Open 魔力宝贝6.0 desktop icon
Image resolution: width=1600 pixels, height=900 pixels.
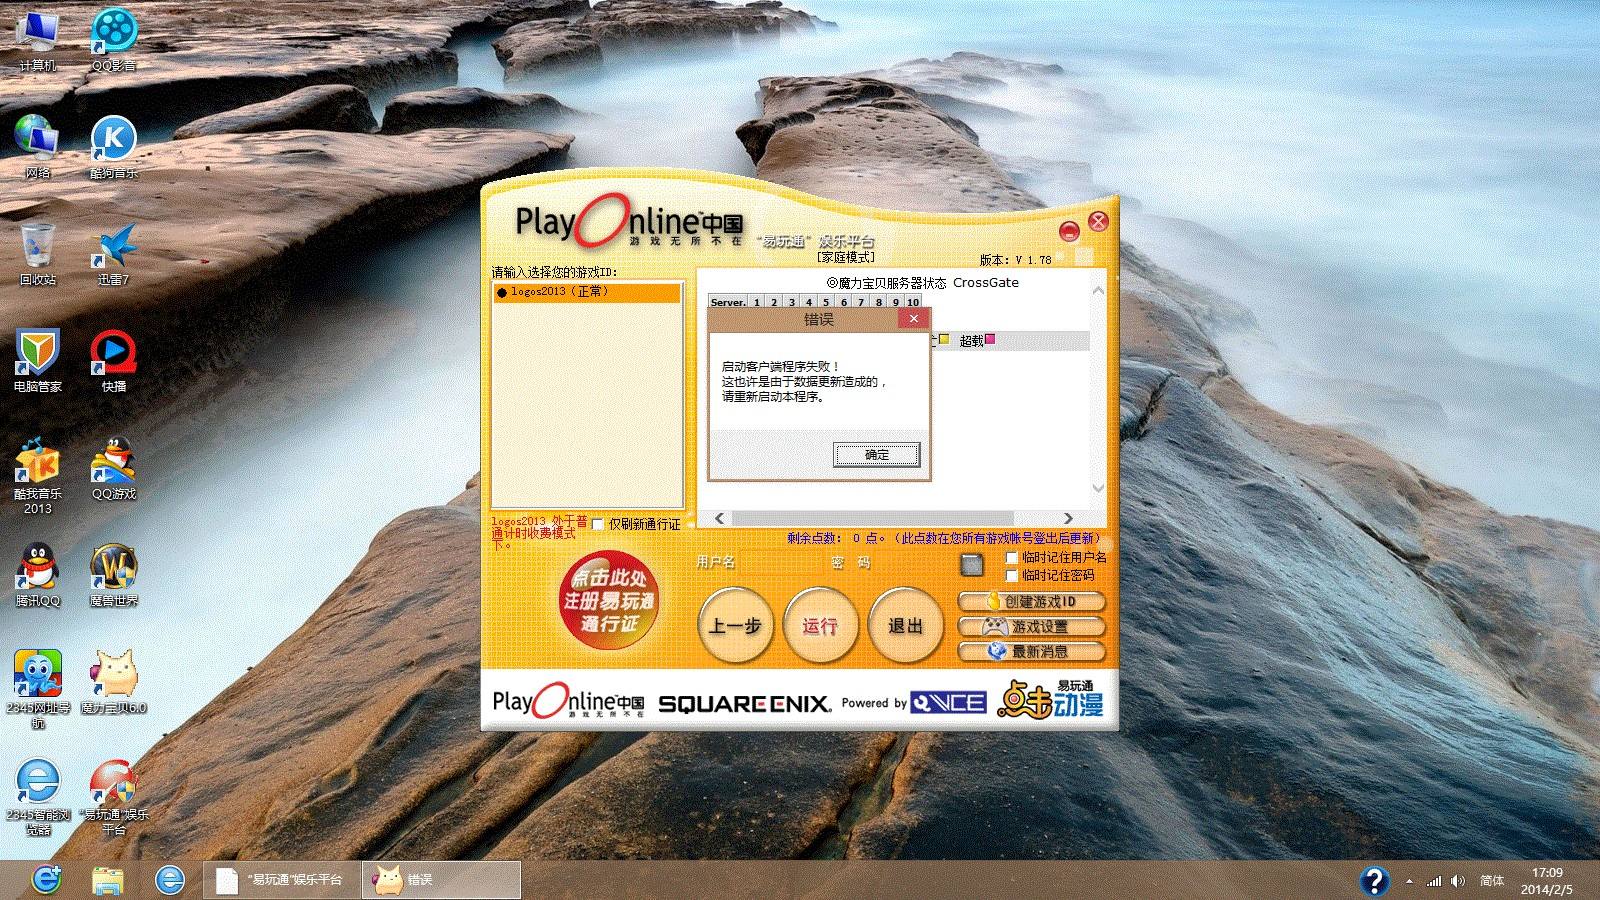tap(114, 683)
